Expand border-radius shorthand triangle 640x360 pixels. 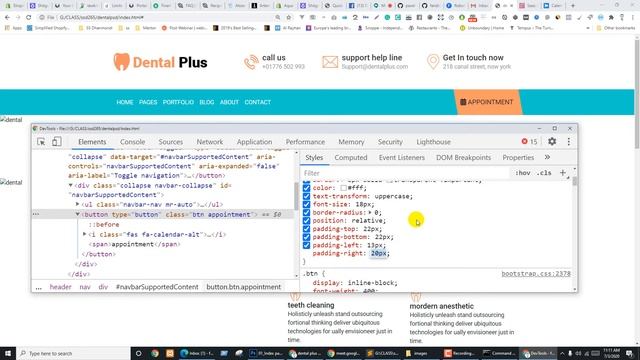tap(370, 212)
